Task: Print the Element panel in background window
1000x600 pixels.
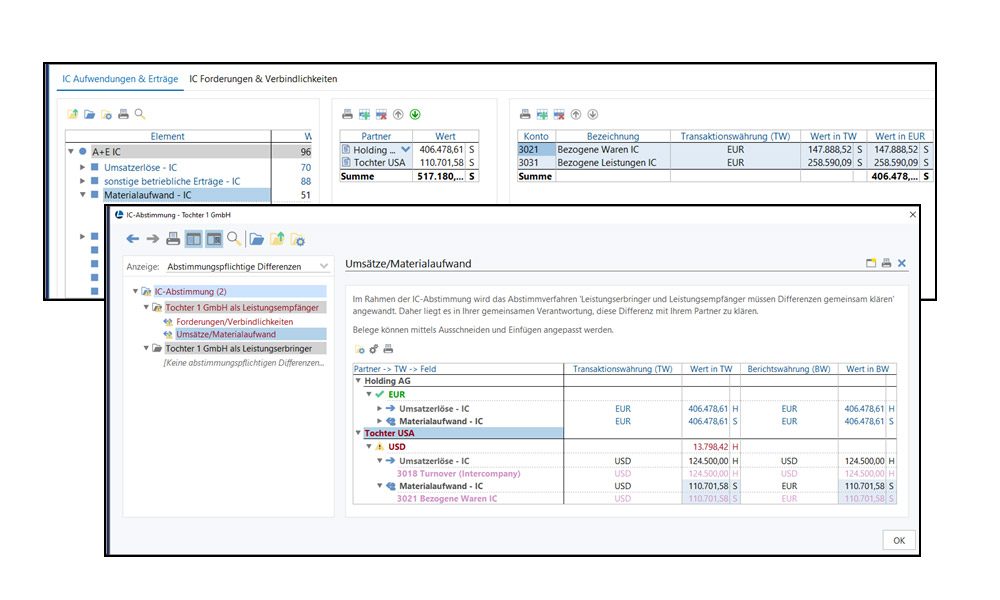Action: coord(123,114)
